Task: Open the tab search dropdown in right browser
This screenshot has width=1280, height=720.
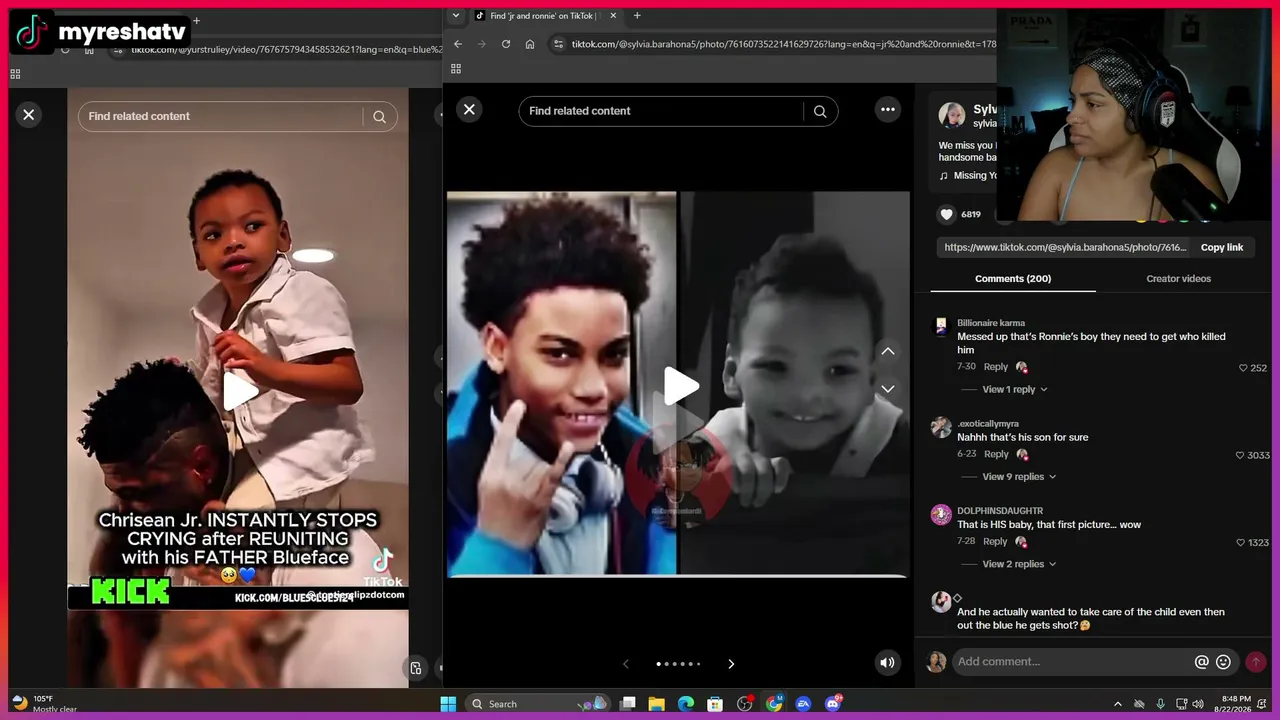Action: [456, 15]
